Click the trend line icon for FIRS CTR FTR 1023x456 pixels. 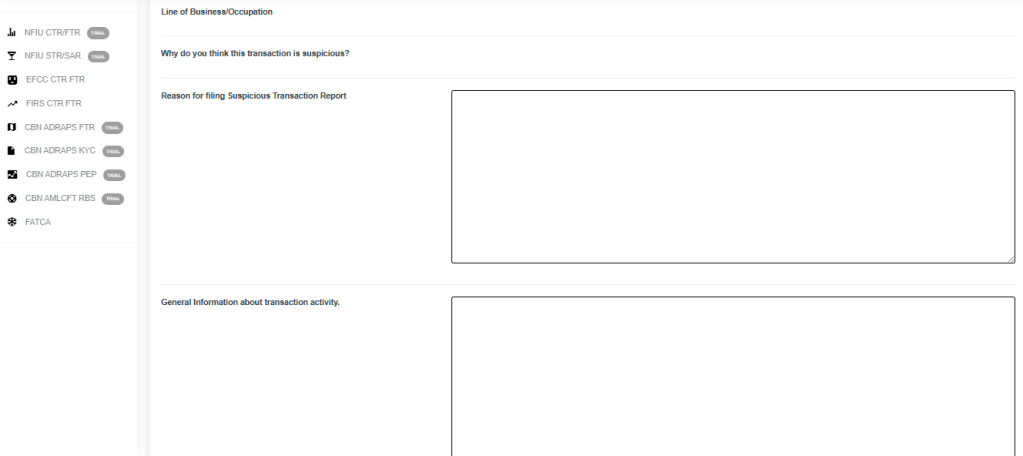[x=12, y=104]
